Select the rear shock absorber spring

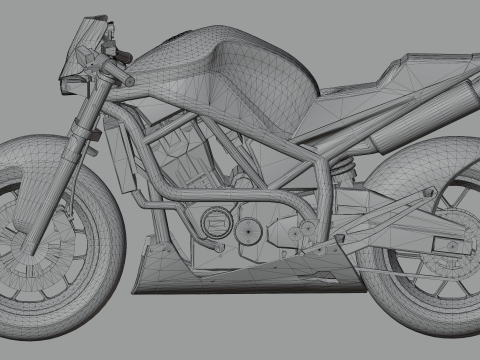click(x=343, y=167)
